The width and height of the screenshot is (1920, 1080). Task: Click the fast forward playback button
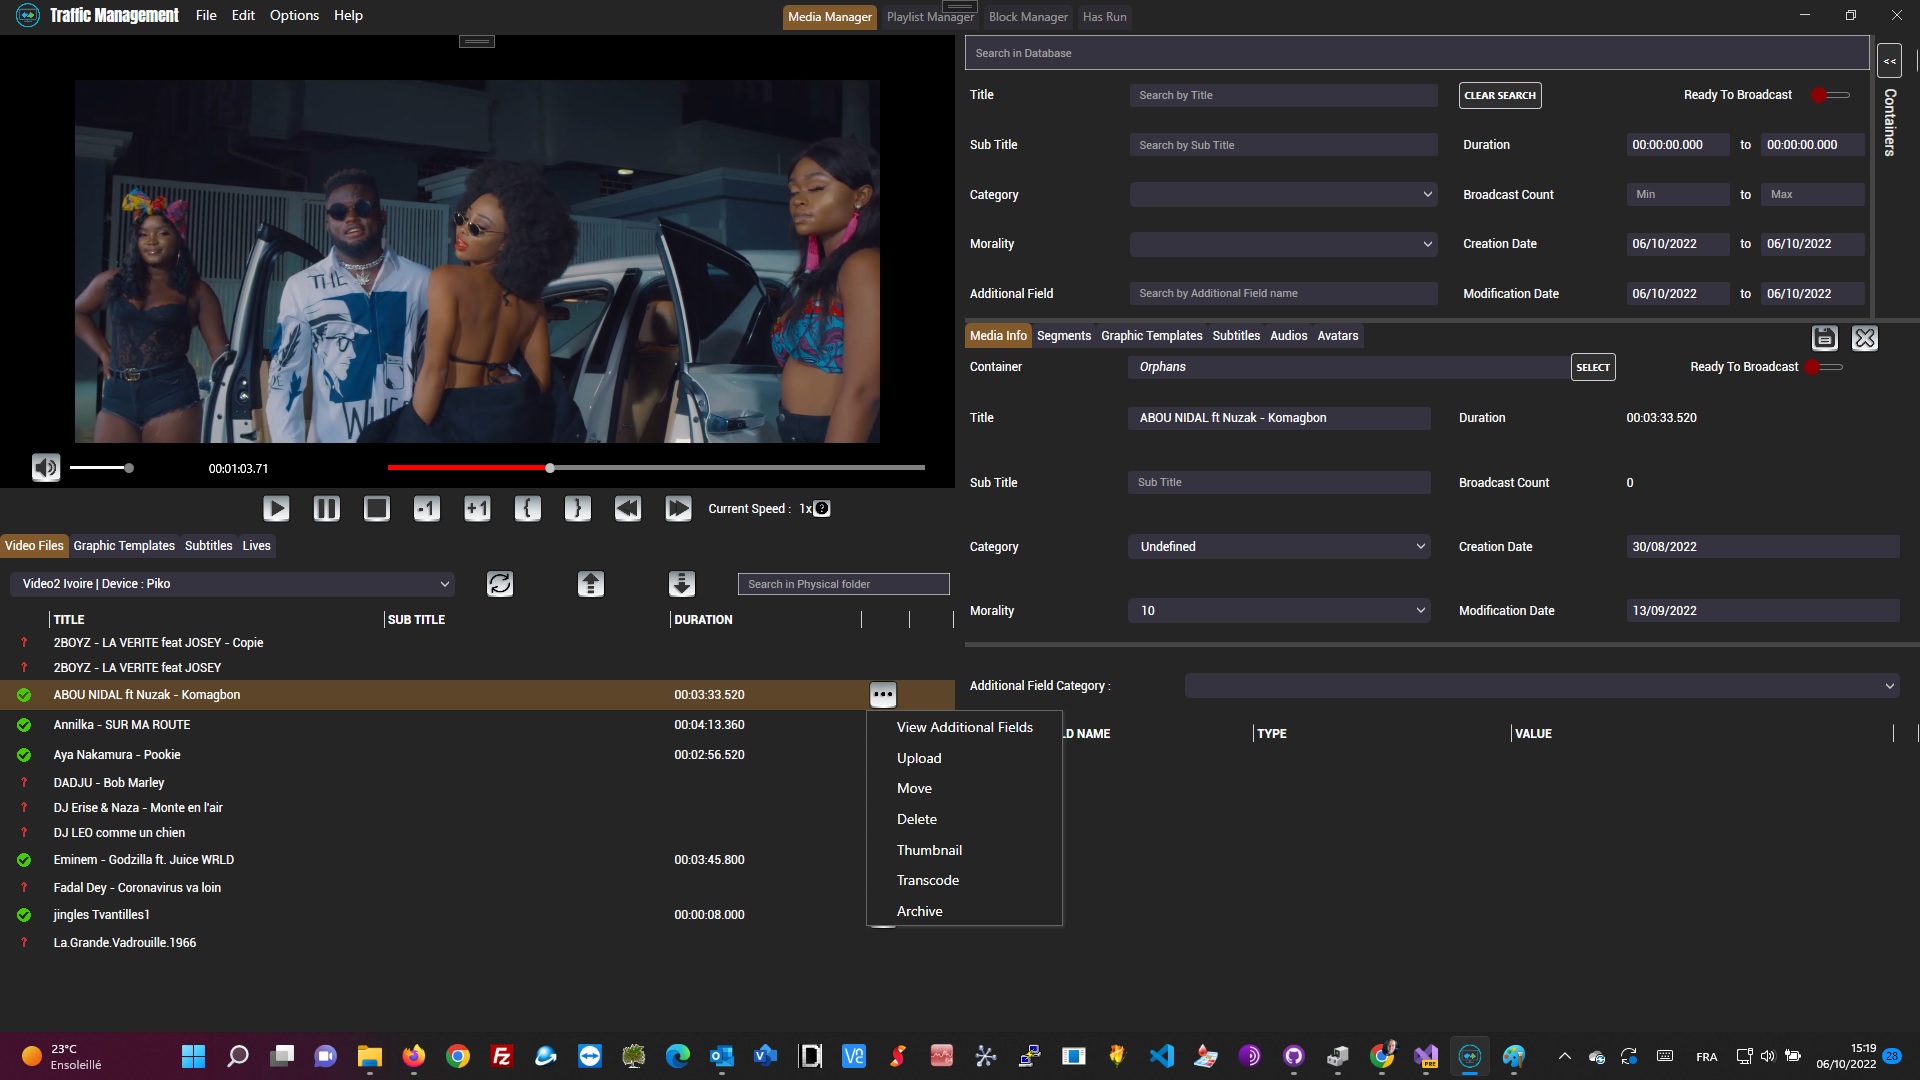pyautogui.click(x=678, y=509)
